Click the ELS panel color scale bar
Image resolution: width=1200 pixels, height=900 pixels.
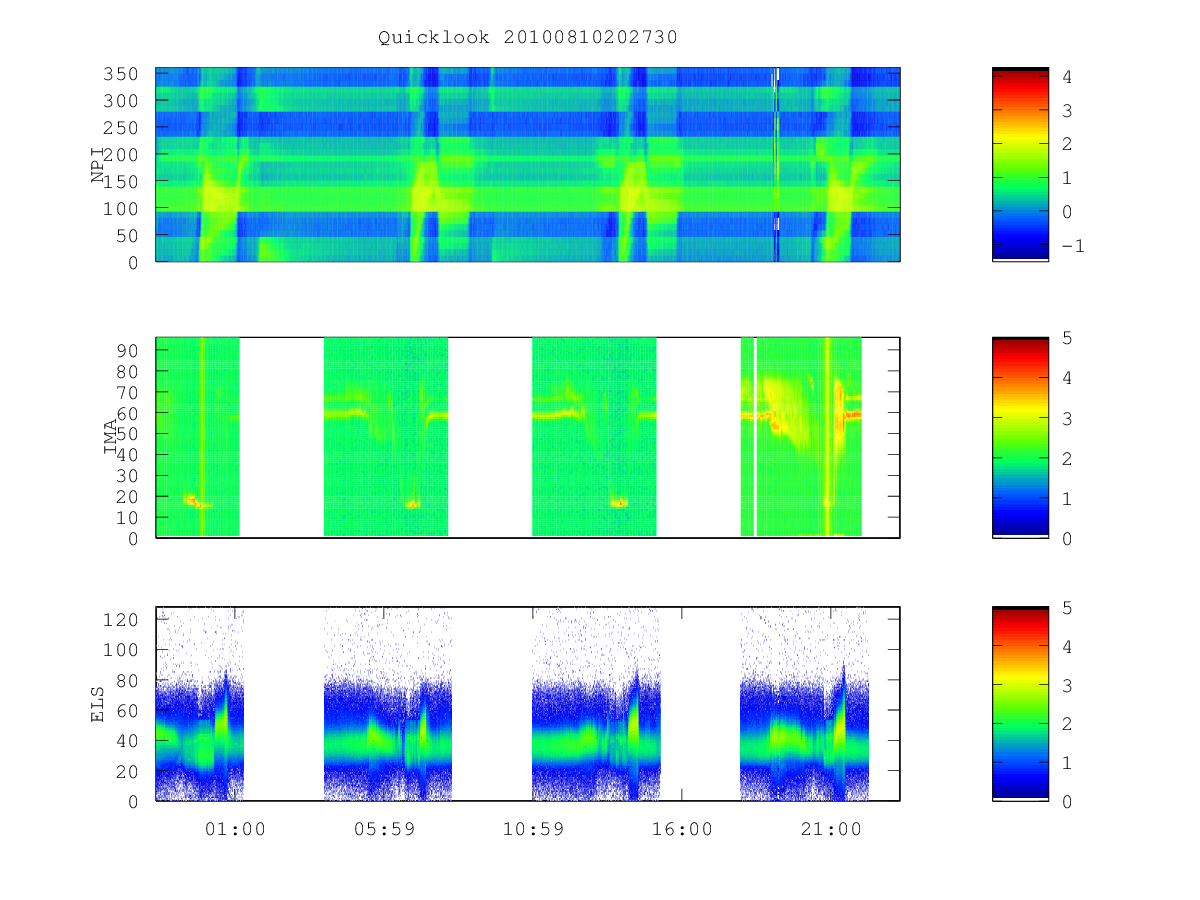(1020, 704)
